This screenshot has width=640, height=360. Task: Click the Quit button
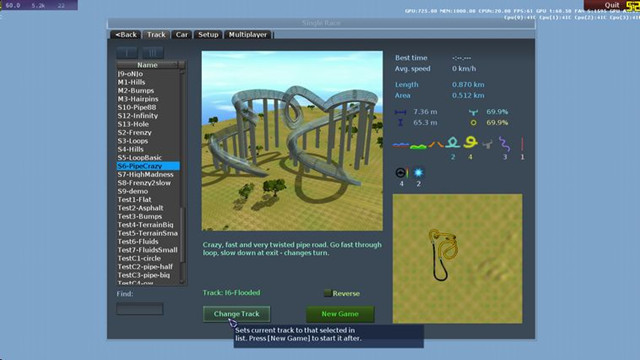(611, 5)
